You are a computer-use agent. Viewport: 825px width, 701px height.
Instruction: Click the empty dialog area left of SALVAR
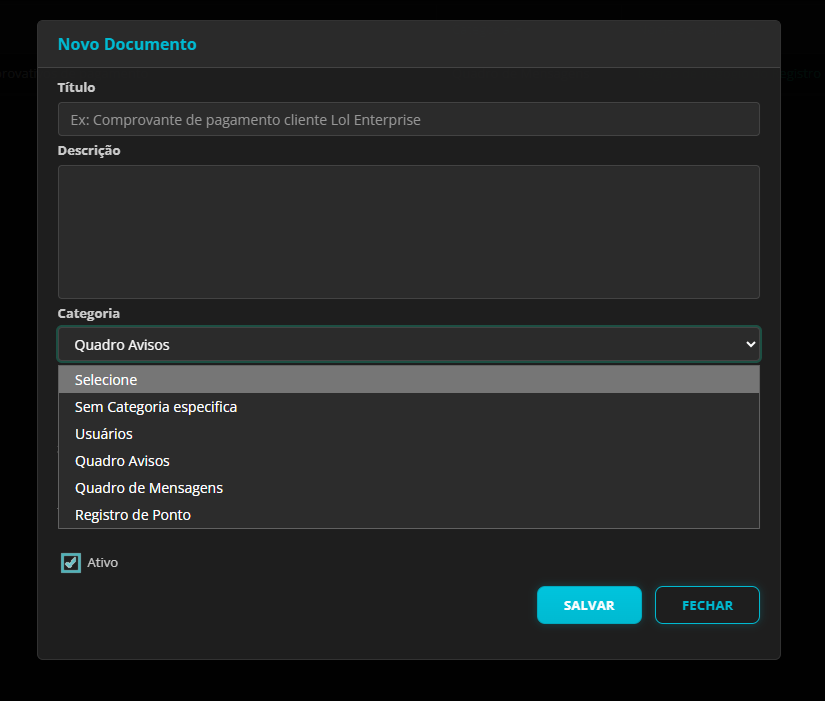click(x=300, y=605)
